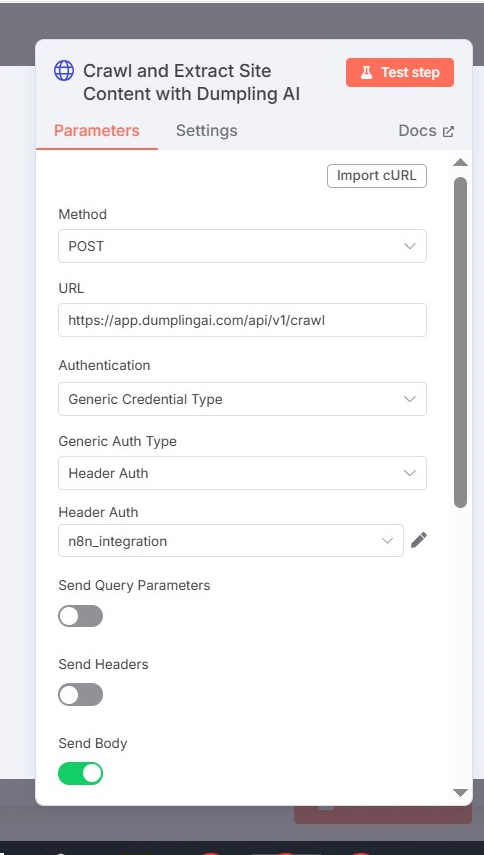Open the Method dropdown showing POST

[243, 246]
